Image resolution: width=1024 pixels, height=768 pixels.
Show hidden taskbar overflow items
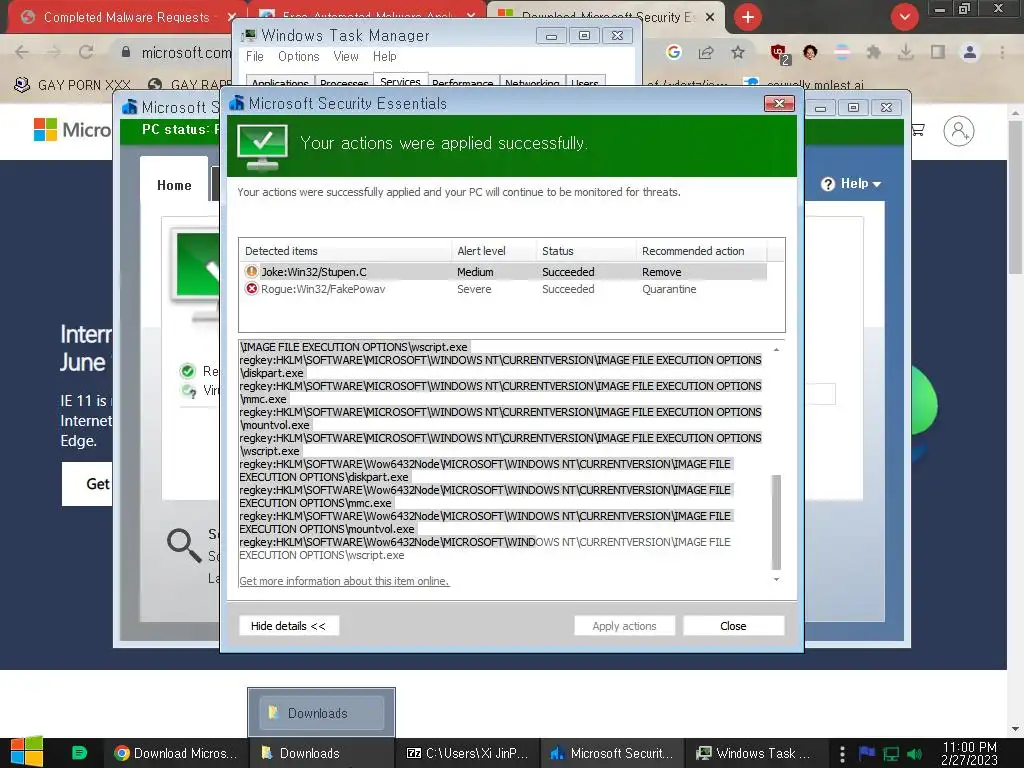842,754
